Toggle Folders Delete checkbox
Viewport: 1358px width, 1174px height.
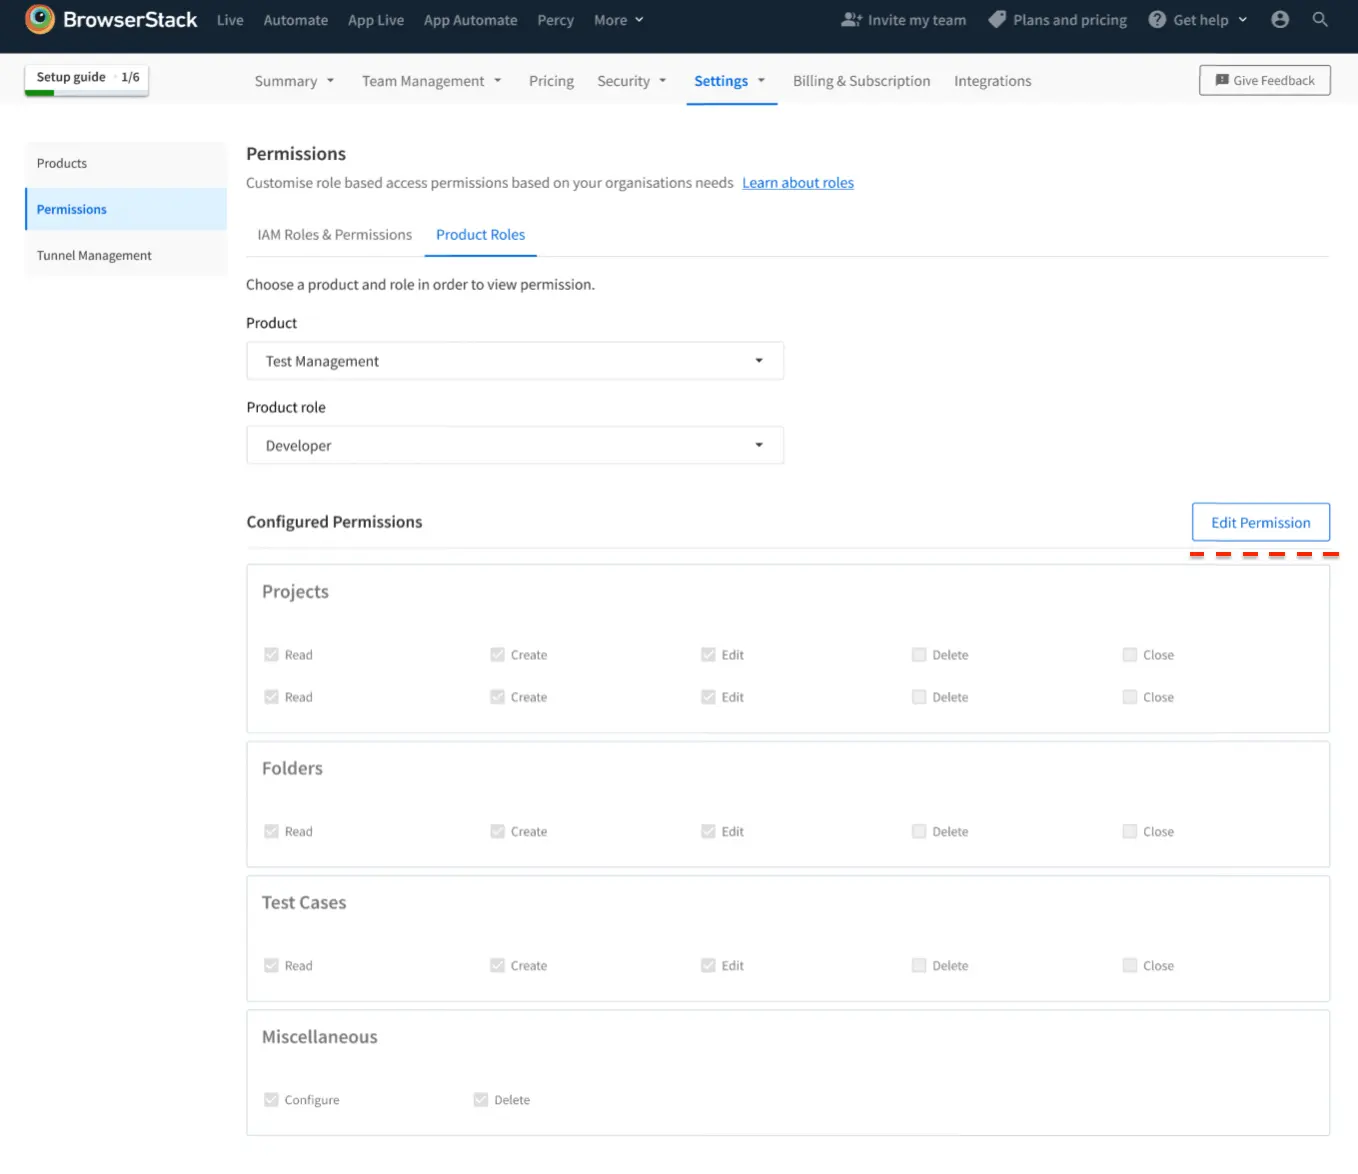pos(919,832)
